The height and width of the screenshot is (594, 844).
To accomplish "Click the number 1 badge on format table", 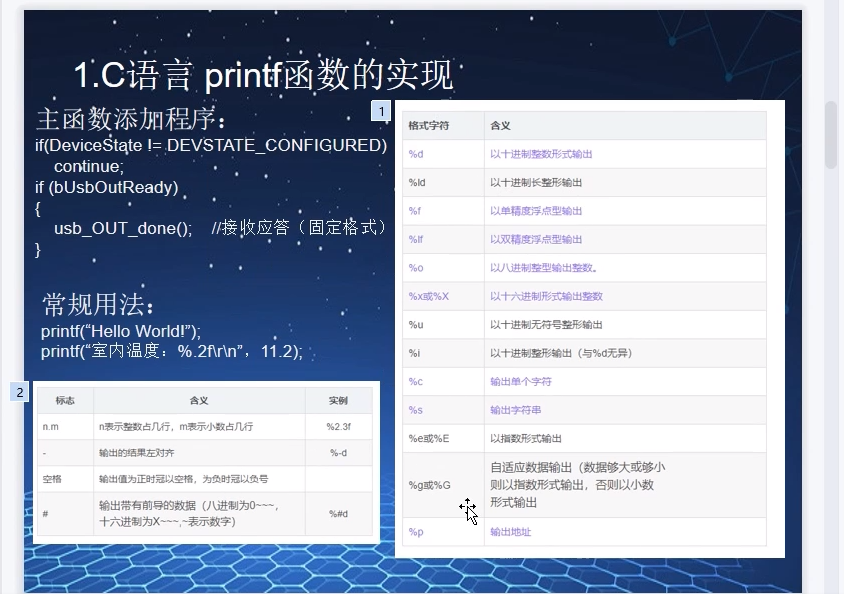I will 380,111.
